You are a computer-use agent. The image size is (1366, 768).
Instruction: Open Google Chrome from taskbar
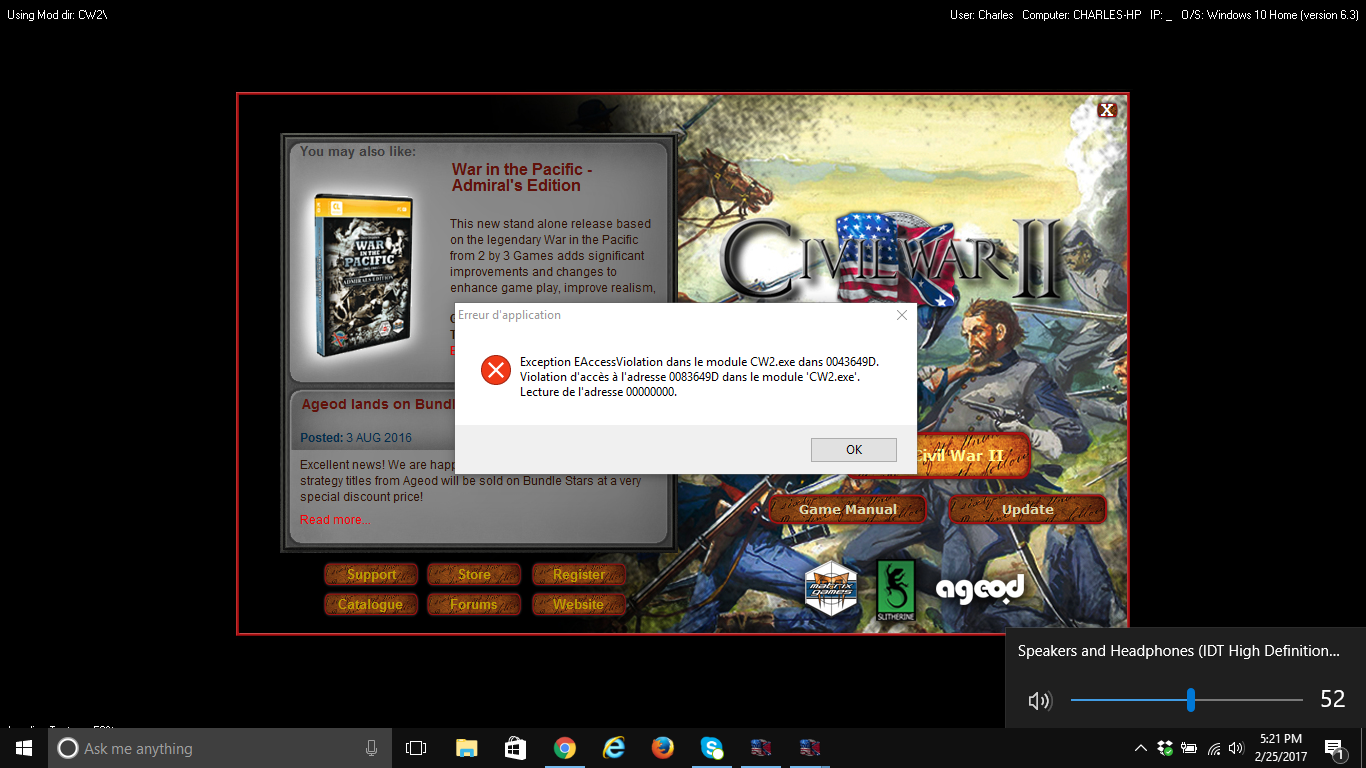565,748
